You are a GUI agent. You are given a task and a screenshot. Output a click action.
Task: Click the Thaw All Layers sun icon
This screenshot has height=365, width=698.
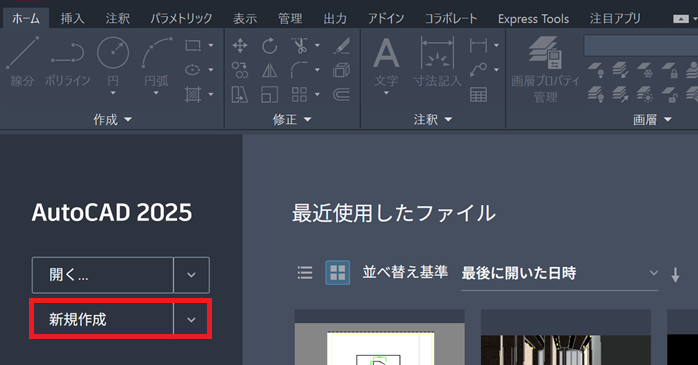(x=645, y=94)
